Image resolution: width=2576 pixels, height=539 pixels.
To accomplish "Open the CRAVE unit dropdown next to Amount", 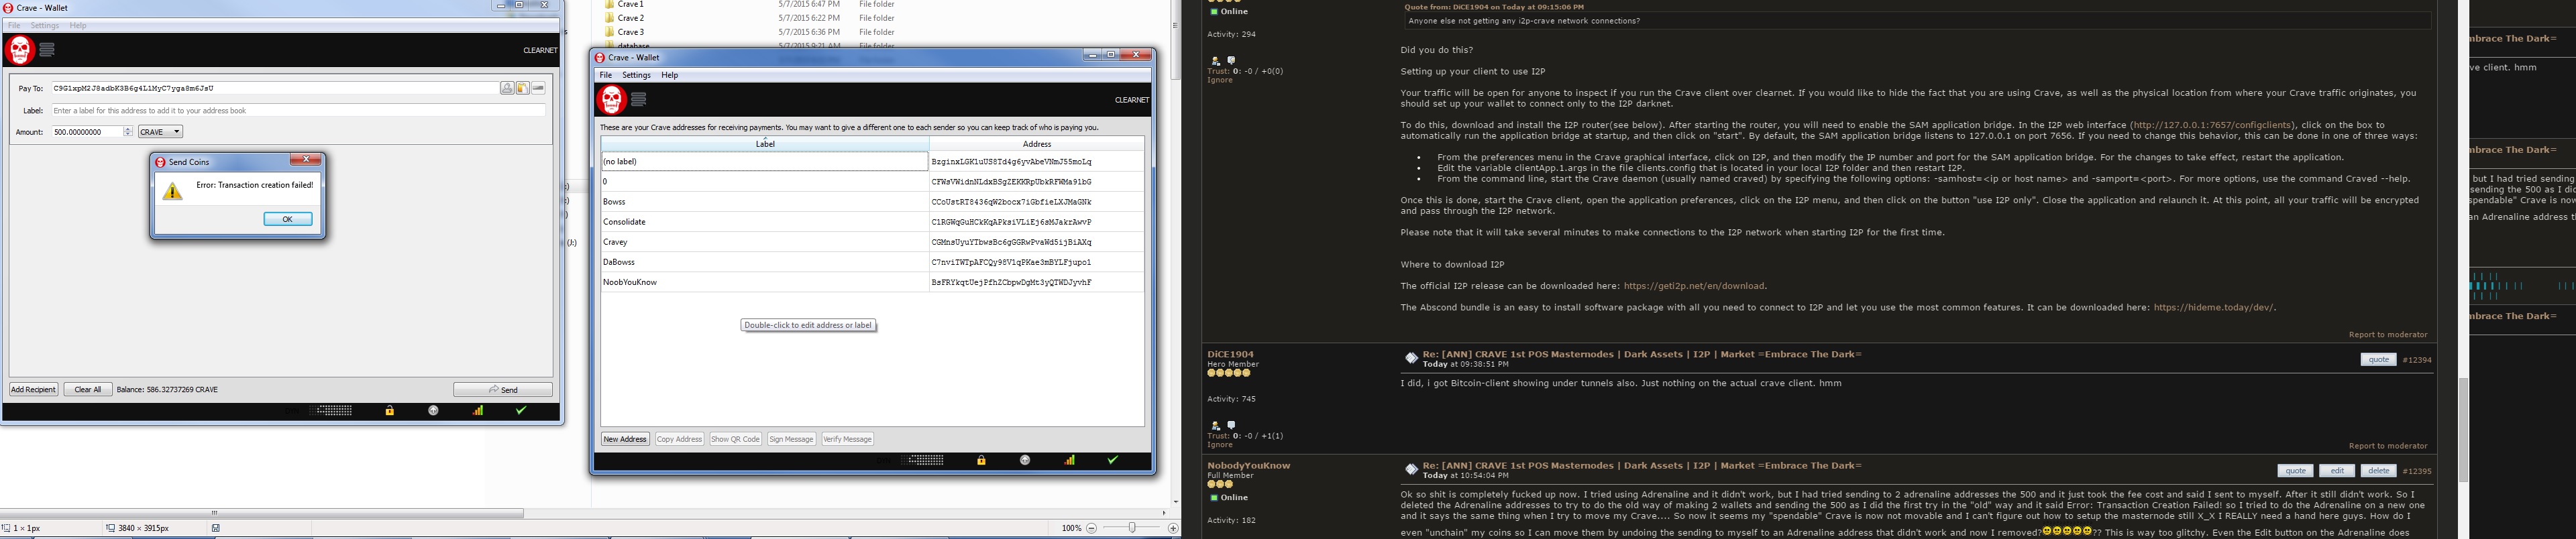I will (x=160, y=132).
